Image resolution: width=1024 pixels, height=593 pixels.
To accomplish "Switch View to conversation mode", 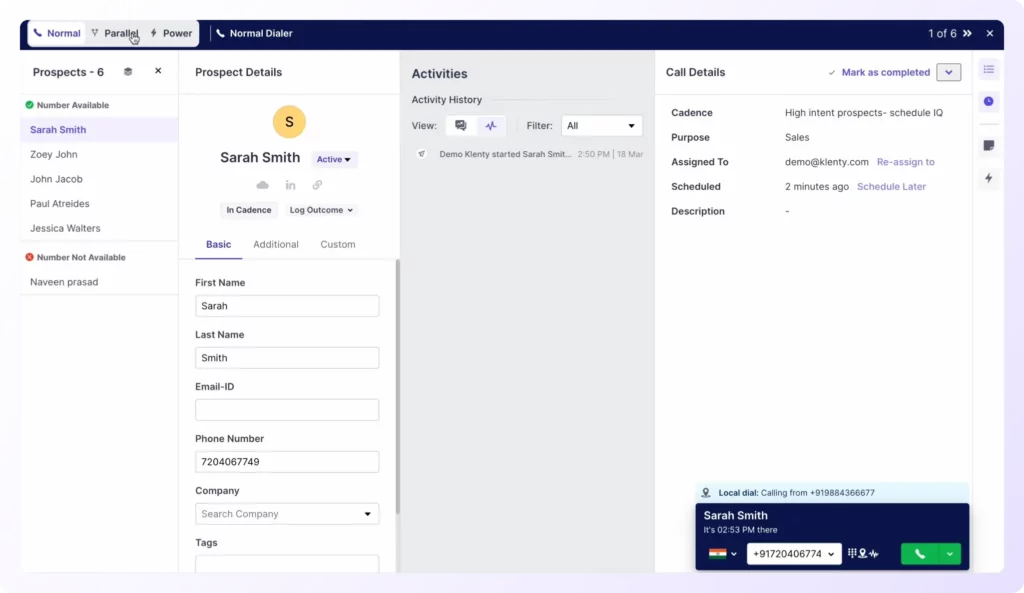I will (x=461, y=126).
